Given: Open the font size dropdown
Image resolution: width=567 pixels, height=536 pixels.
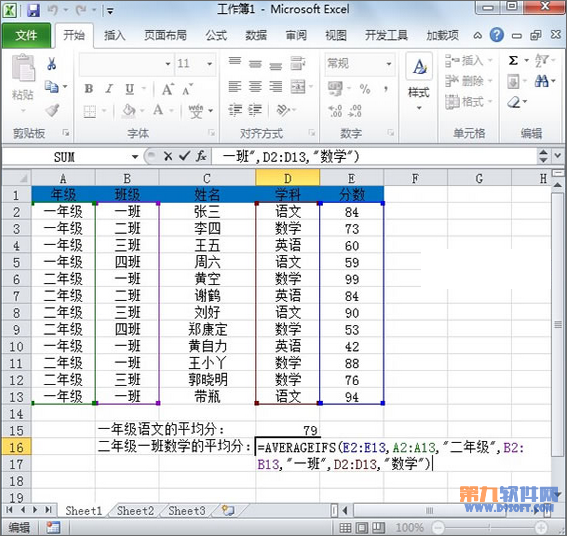Looking at the screenshot, I should [x=209, y=64].
